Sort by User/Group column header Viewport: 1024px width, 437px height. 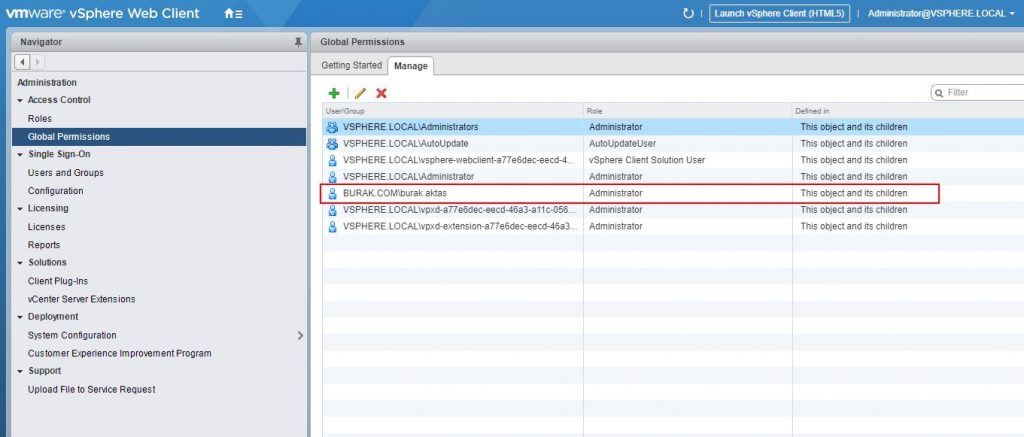[453, 111]
